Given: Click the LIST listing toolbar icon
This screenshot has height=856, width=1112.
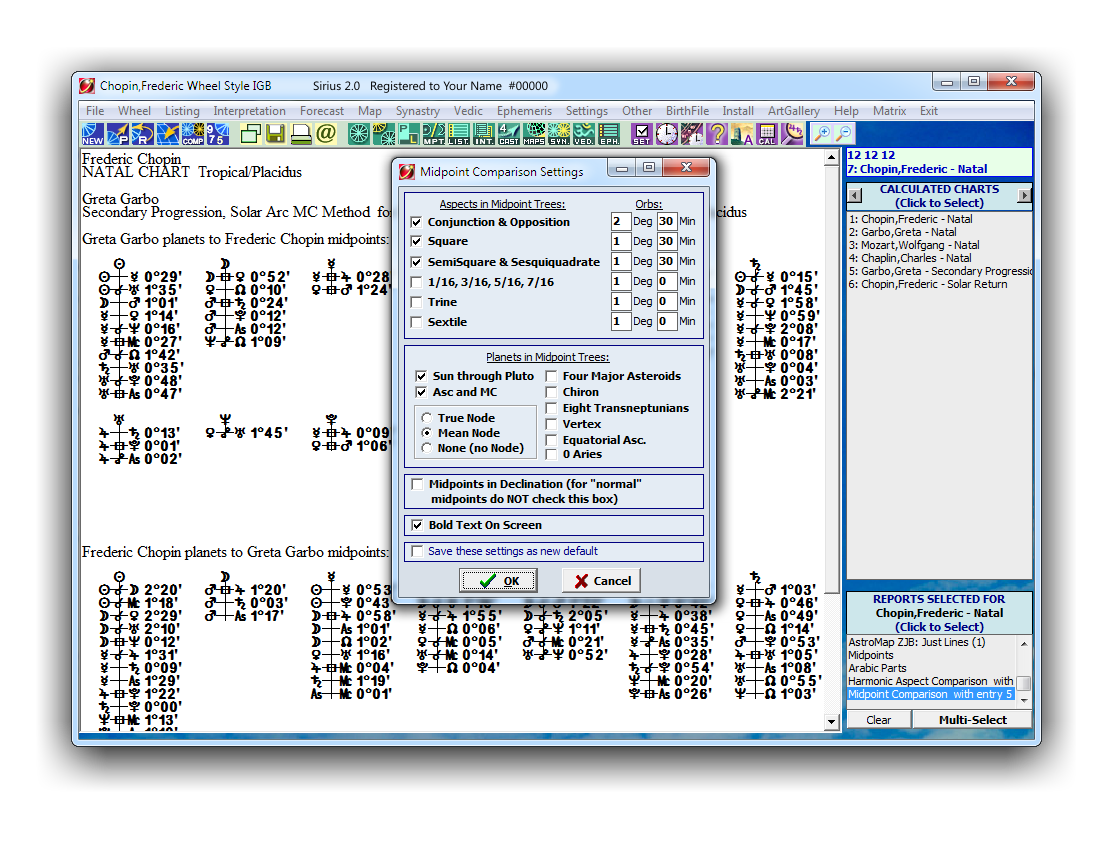Looking at the screenshot, I should tap(459, 134).
